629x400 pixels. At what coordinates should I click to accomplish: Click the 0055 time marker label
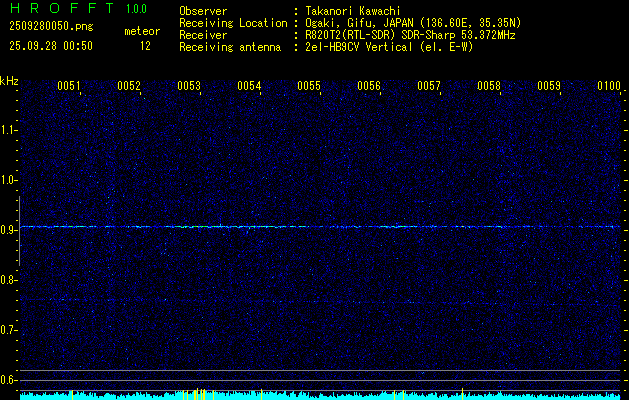[x=309, y=86]
